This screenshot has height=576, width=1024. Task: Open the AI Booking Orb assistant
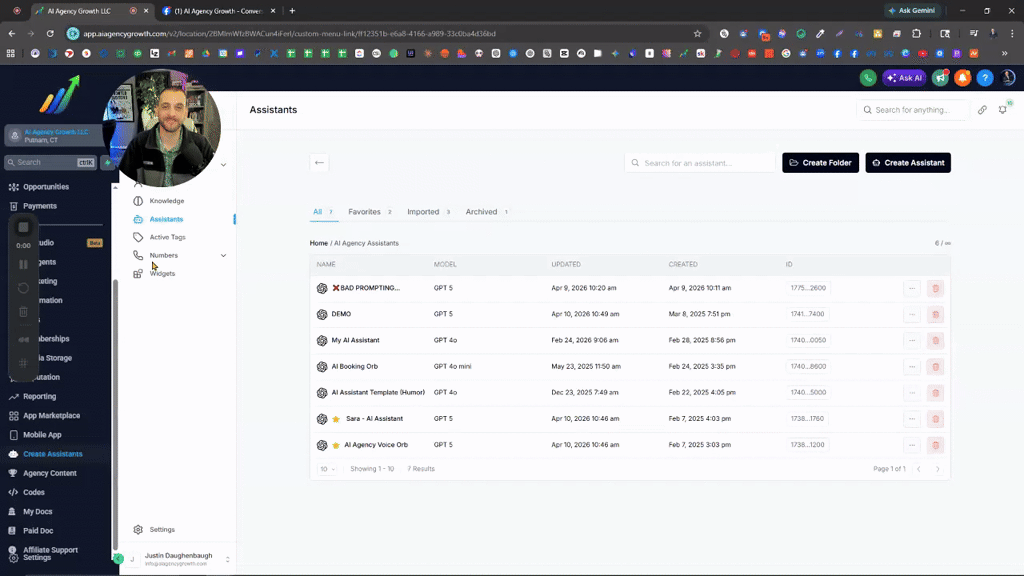[355, 366]
